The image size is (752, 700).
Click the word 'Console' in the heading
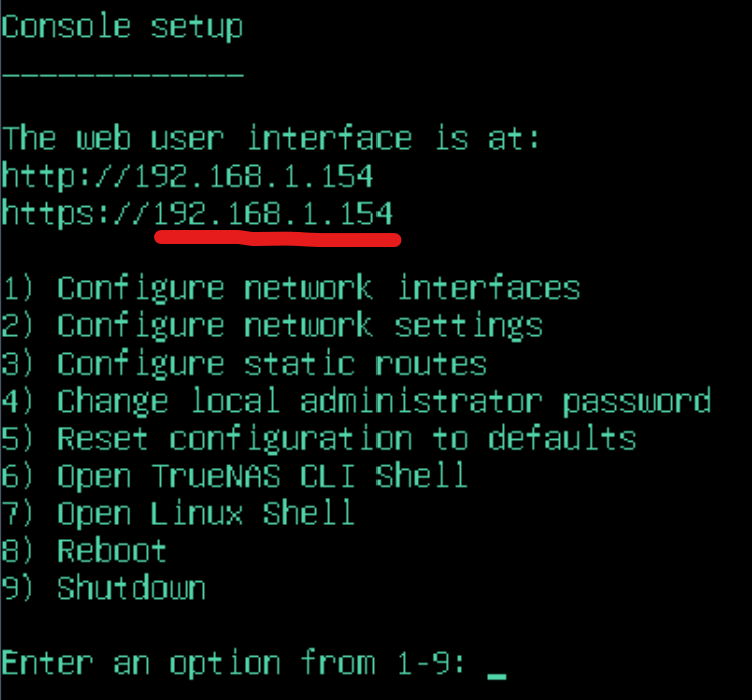coord(65,27)
